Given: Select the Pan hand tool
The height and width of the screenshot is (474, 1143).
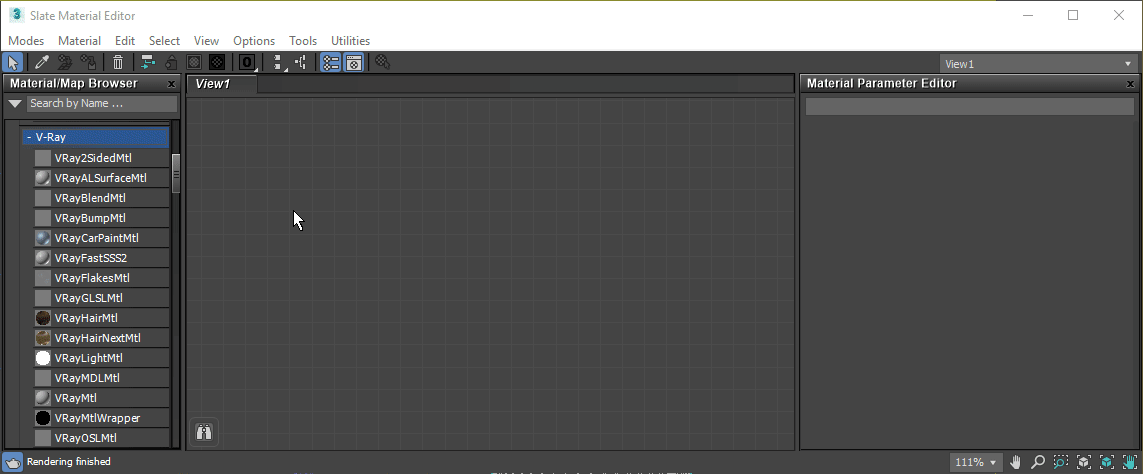Looking at the screenshot, I should click(1016, 462).
